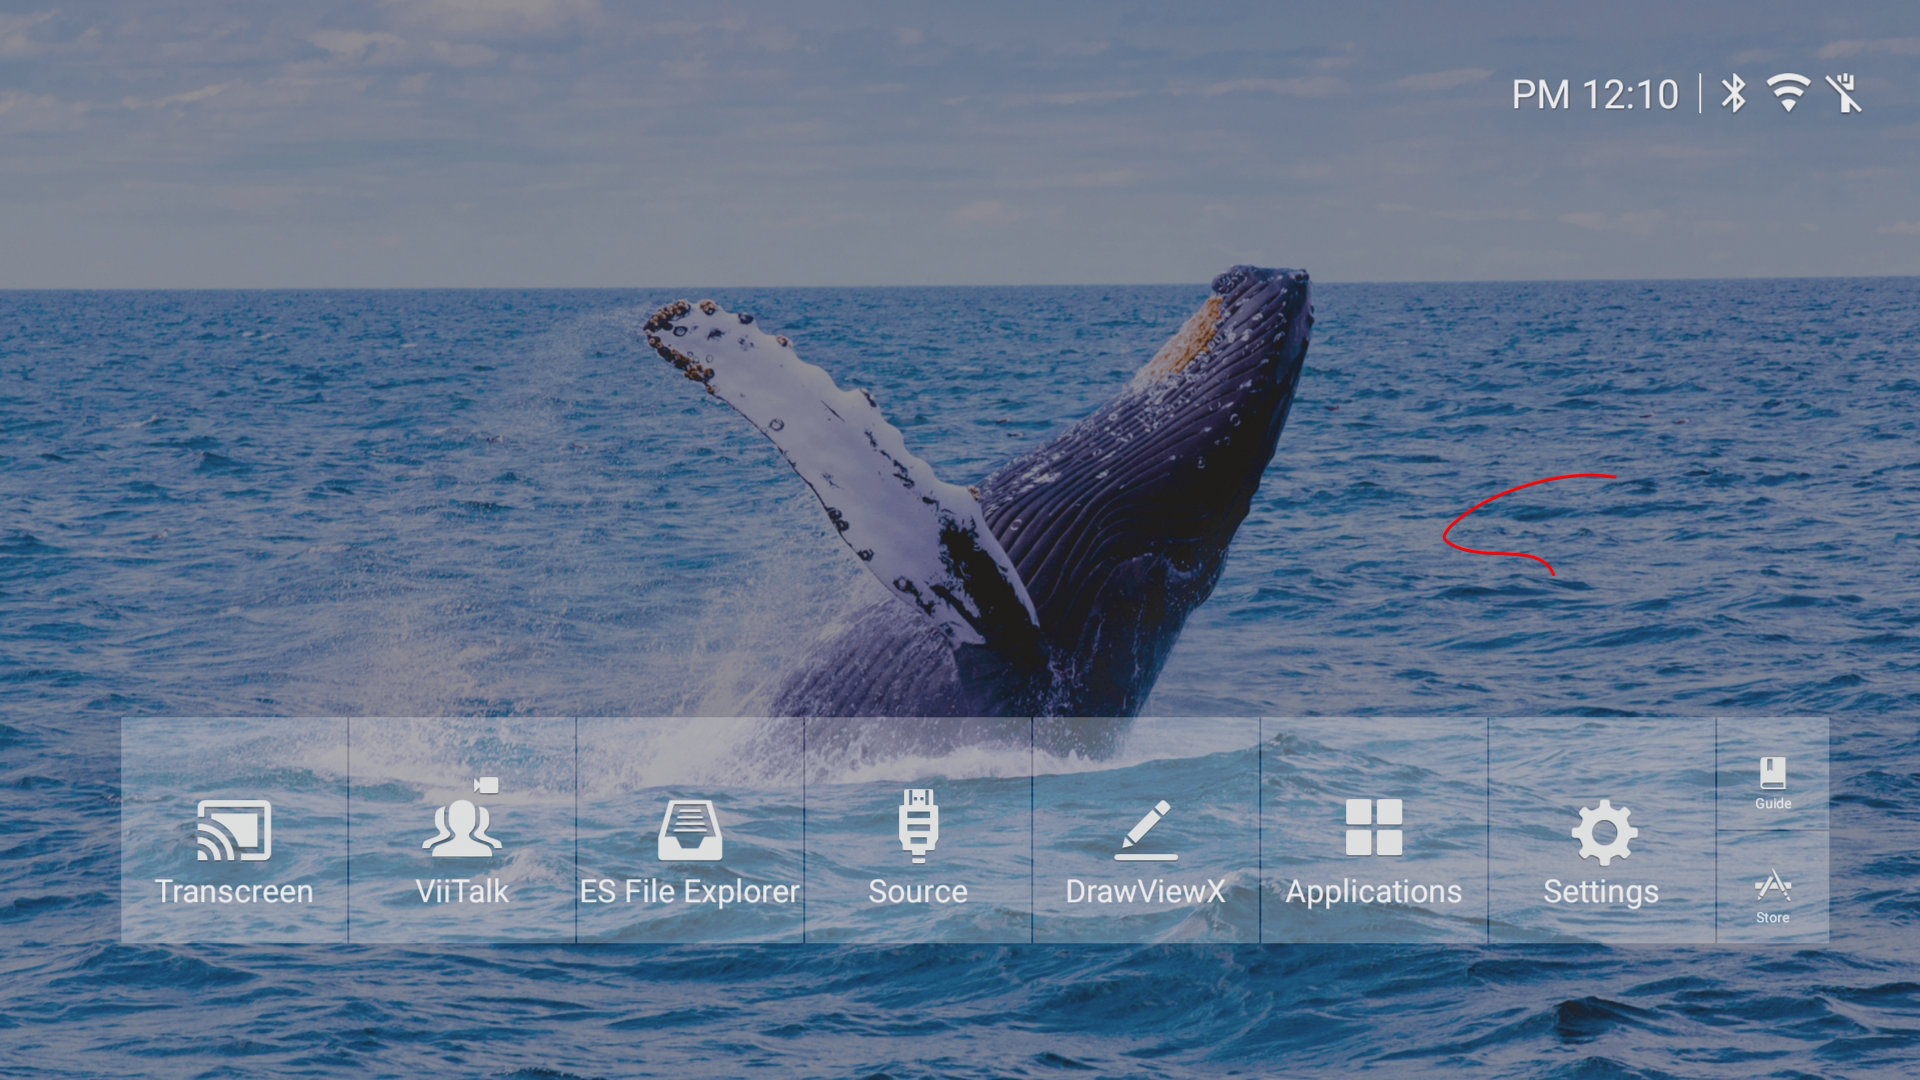Open the Store app icon
The image size is (1920, 1080).
pyautogui.click(x=1772, y=886)
